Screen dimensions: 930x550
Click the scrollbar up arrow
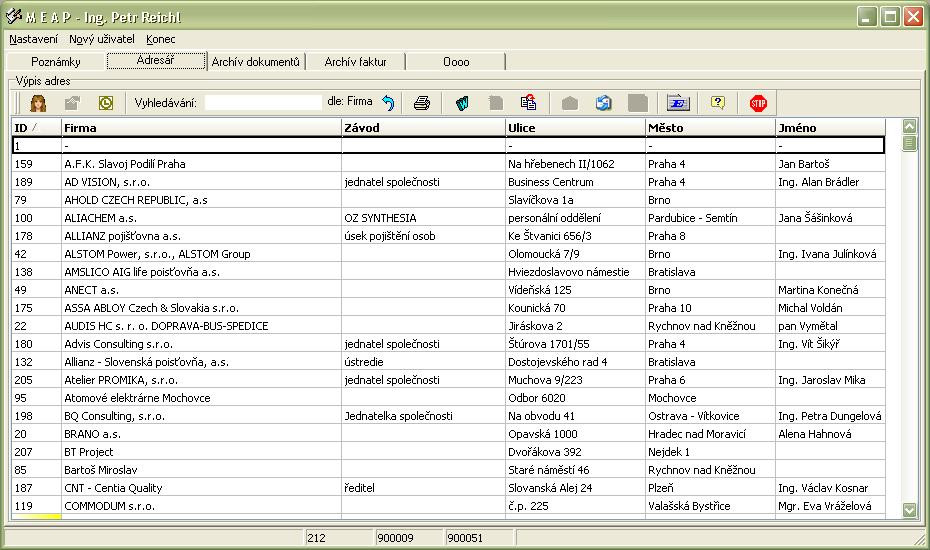click(909, 125)
